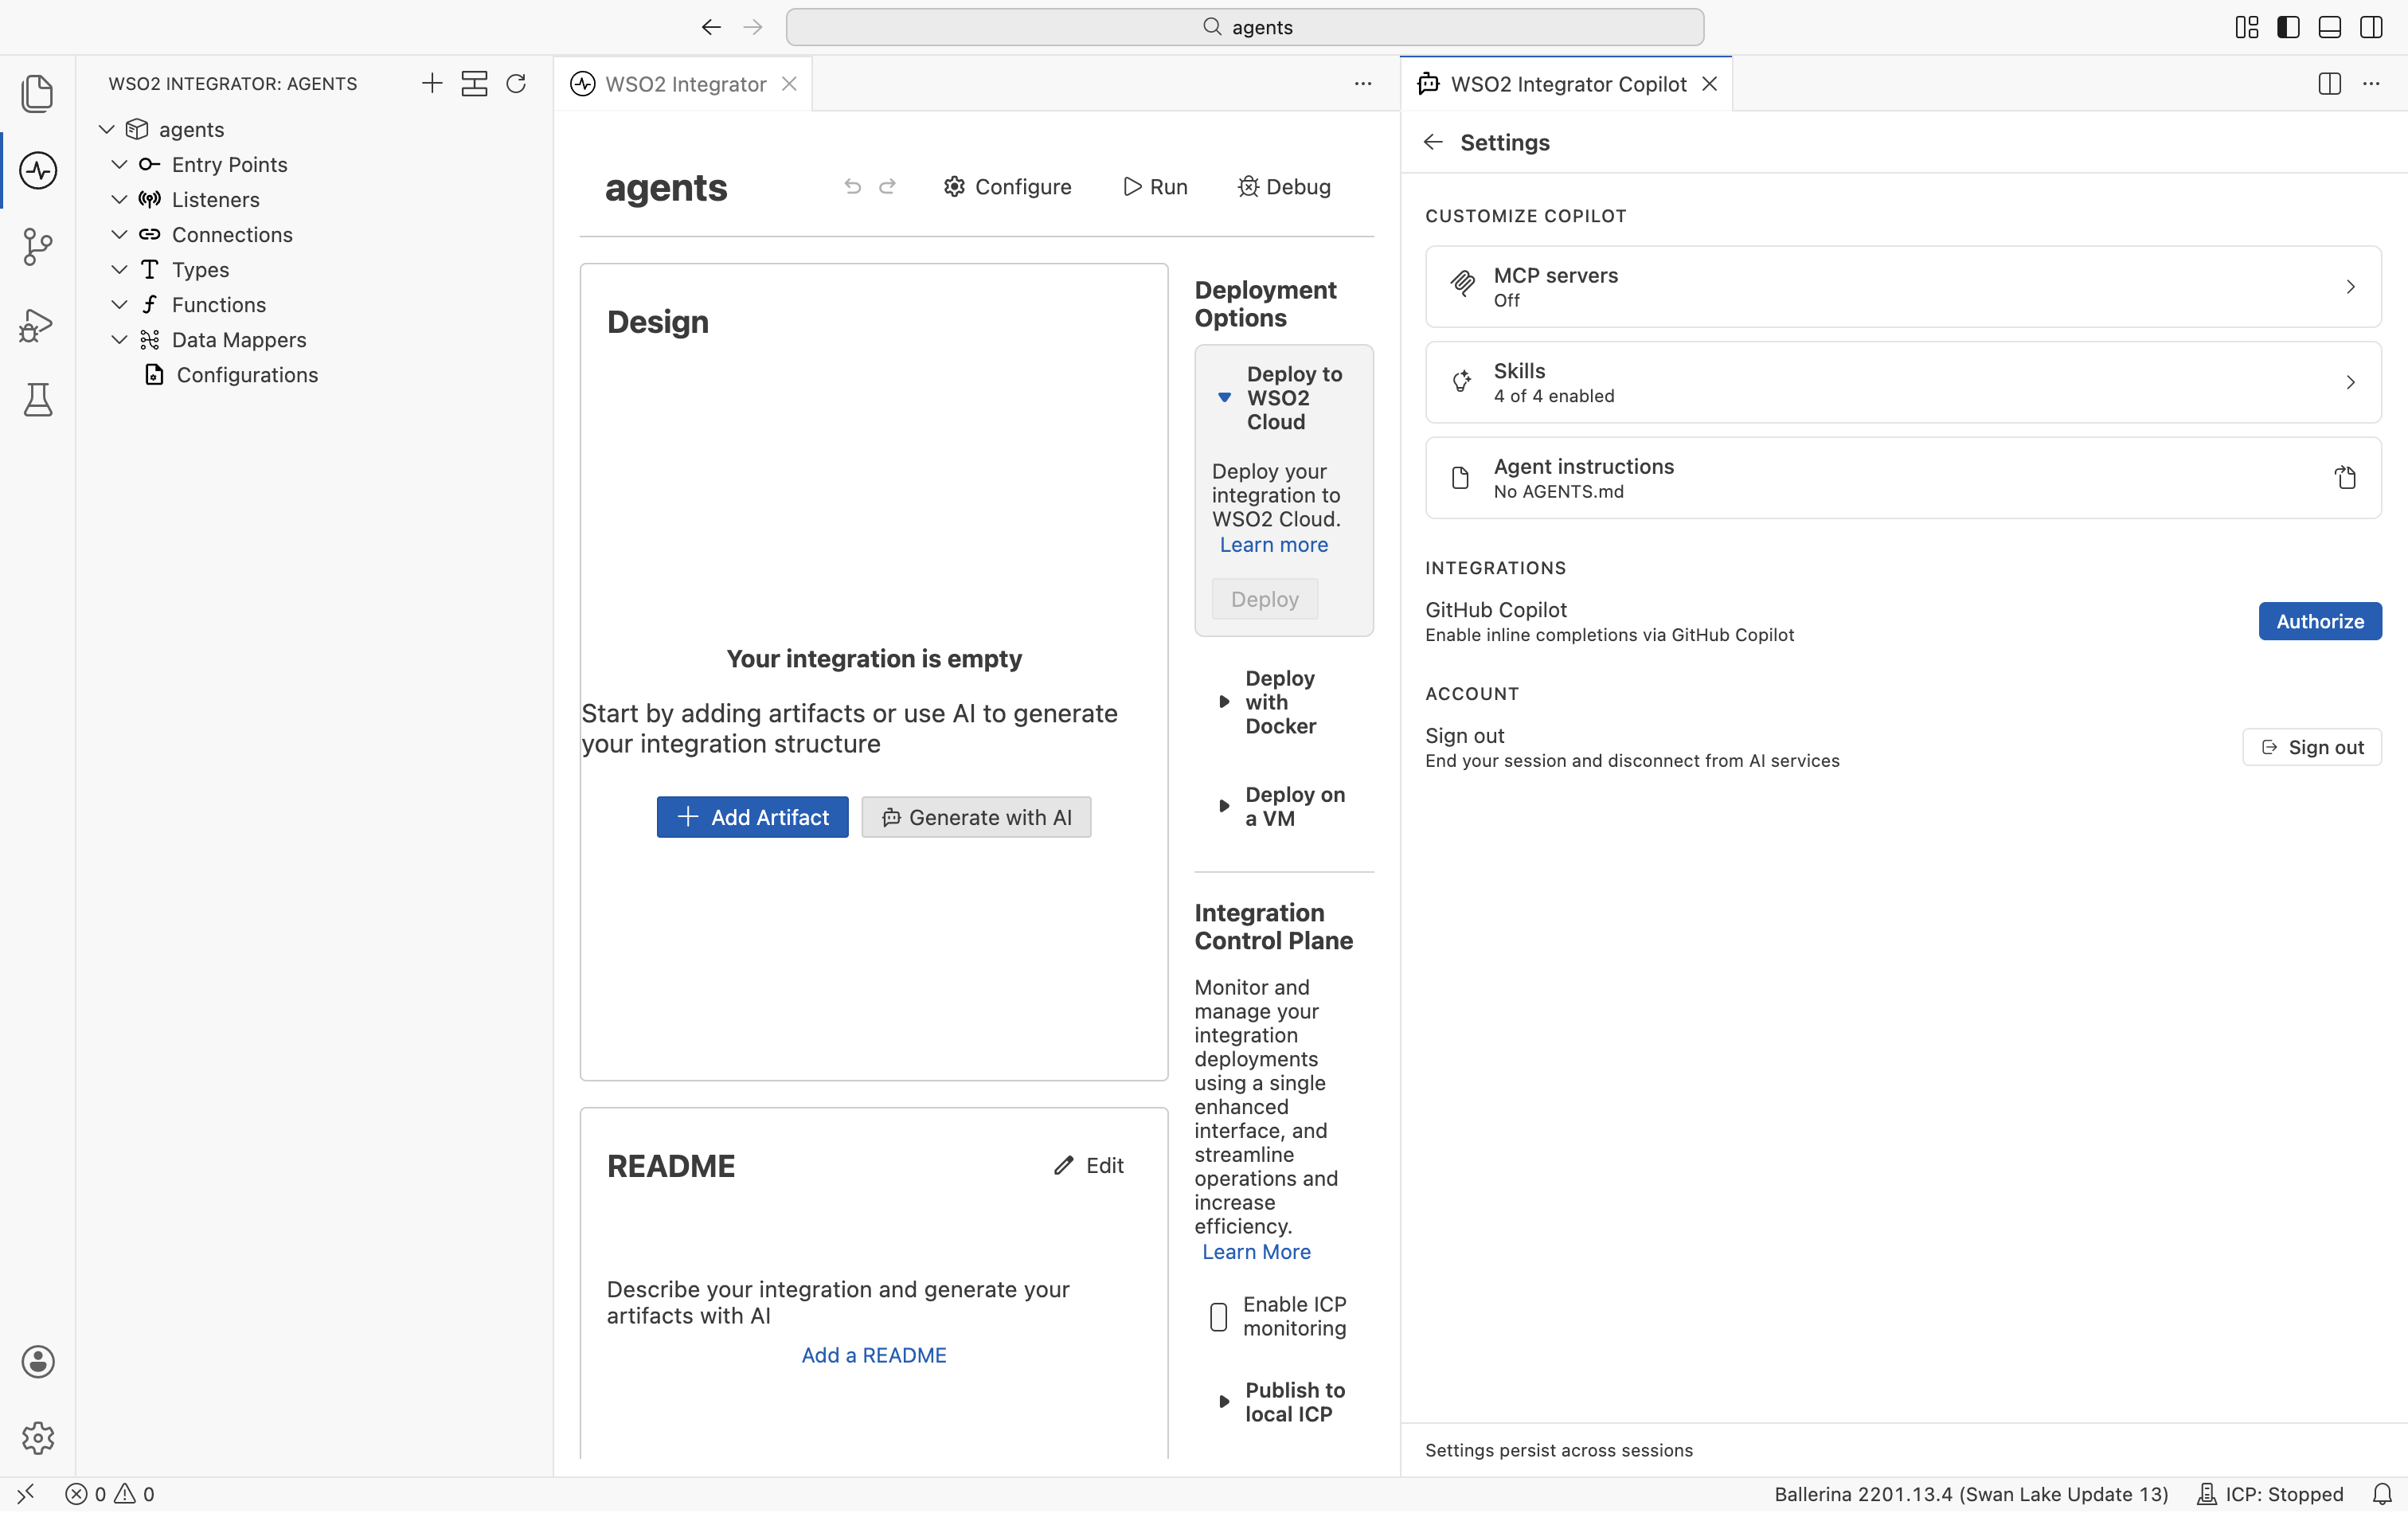
Task: Click Generate with AI button
Action: point(976,818)
